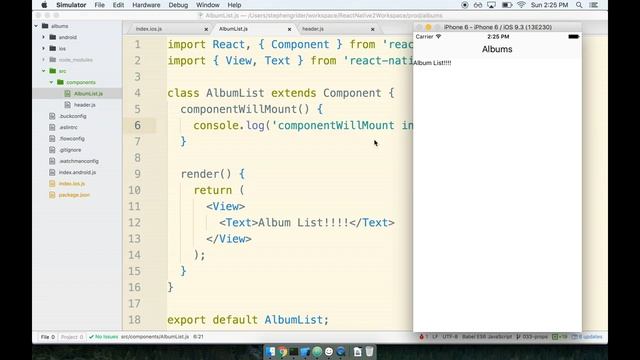Place cursor on export default AlbumList line
Viewport: 640px width, 360px height.
coord(248,320)
